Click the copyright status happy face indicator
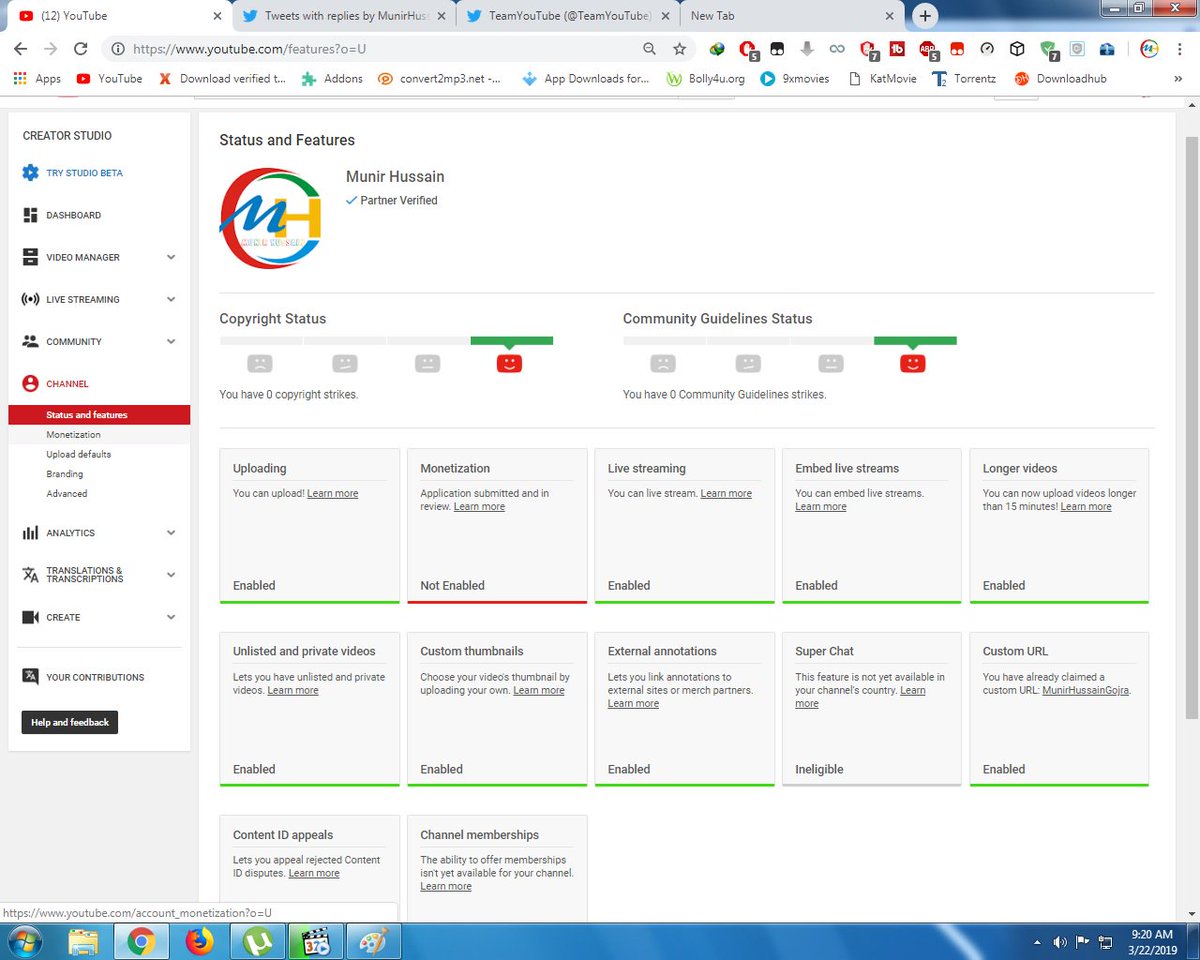The width and height of the screenshot is (1200, 960). [x=509, y=363]
